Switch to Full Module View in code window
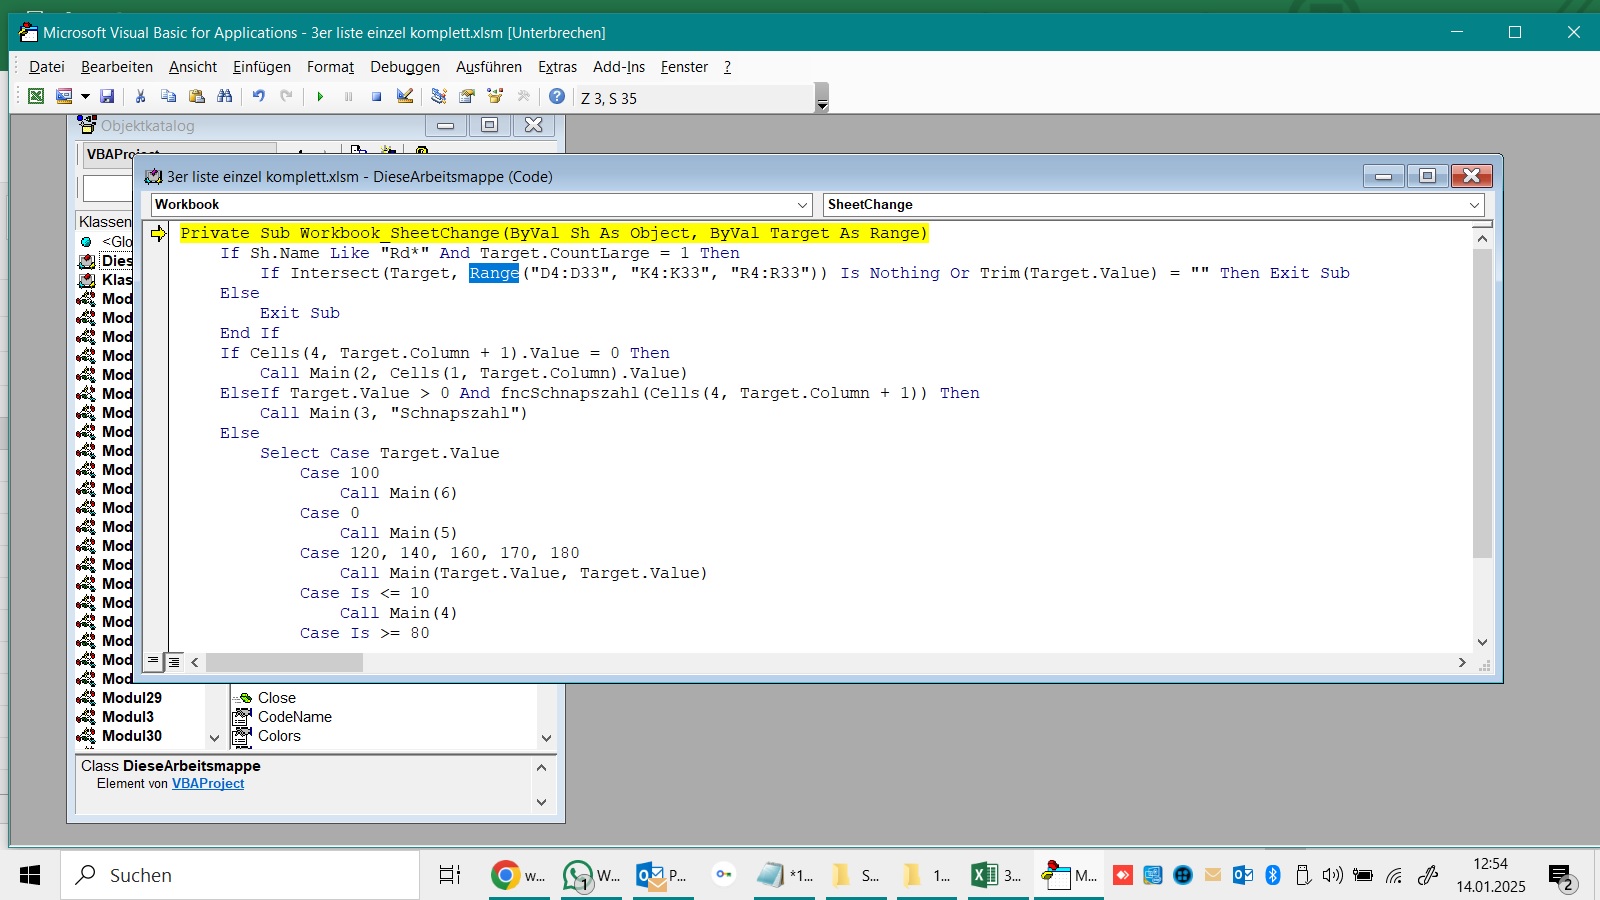Image resolution: width=1600 pixels, height=900 pixels. point(174,661)
